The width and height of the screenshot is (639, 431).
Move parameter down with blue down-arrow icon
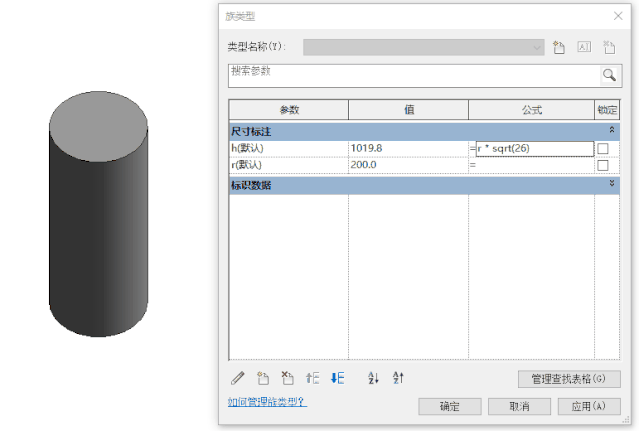tap(337, 378)
